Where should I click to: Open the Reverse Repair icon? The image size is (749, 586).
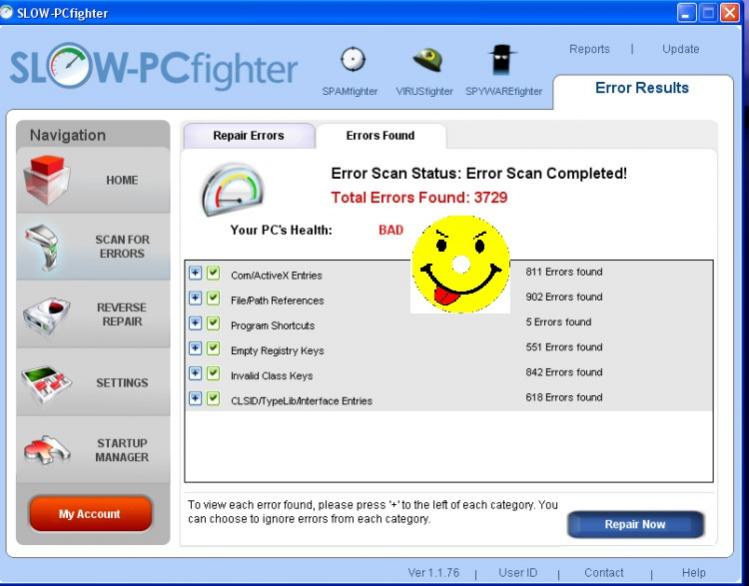click(47, 315)
